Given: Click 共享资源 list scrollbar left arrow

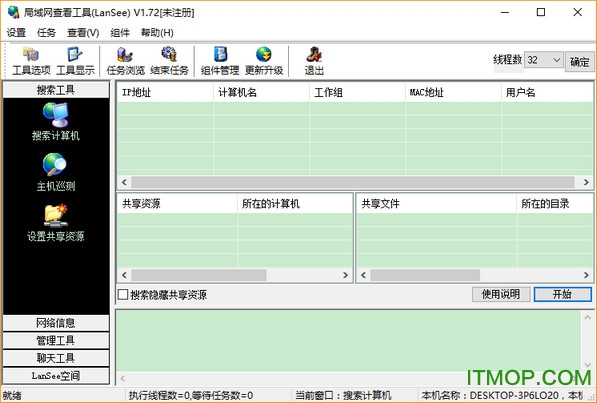Looking at the screenshot, I should tap(124, 275).
